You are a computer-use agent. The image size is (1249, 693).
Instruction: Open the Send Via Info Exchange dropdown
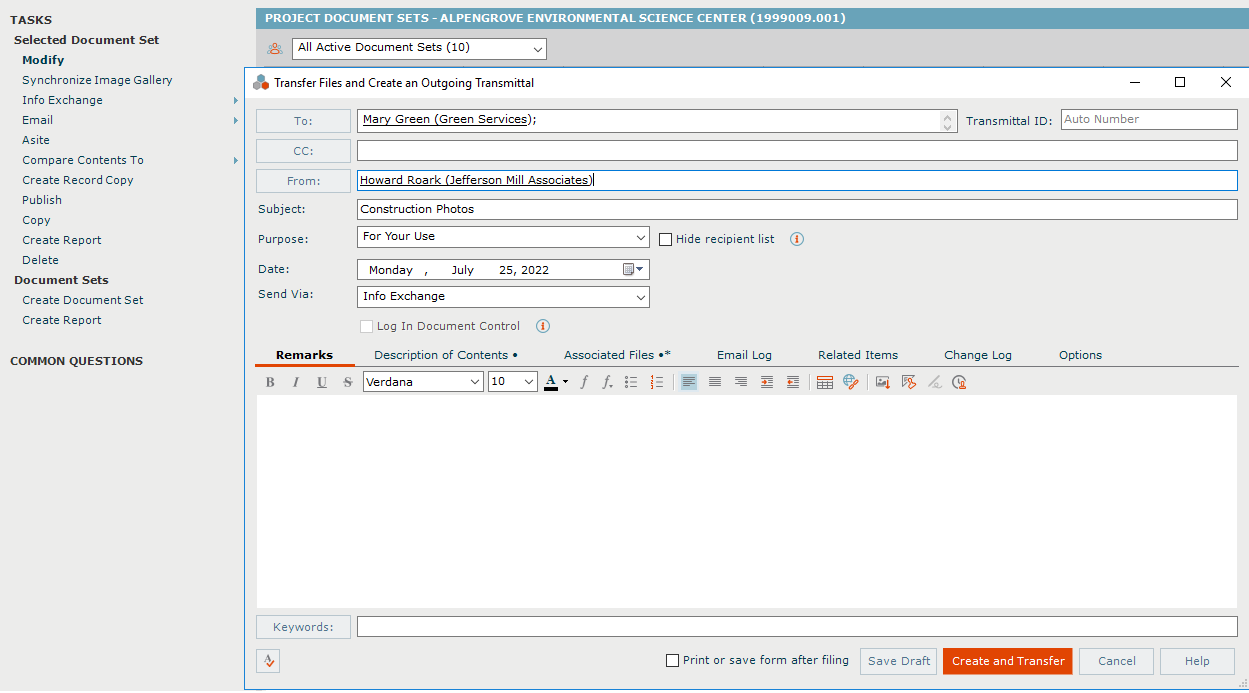(503, 297)
